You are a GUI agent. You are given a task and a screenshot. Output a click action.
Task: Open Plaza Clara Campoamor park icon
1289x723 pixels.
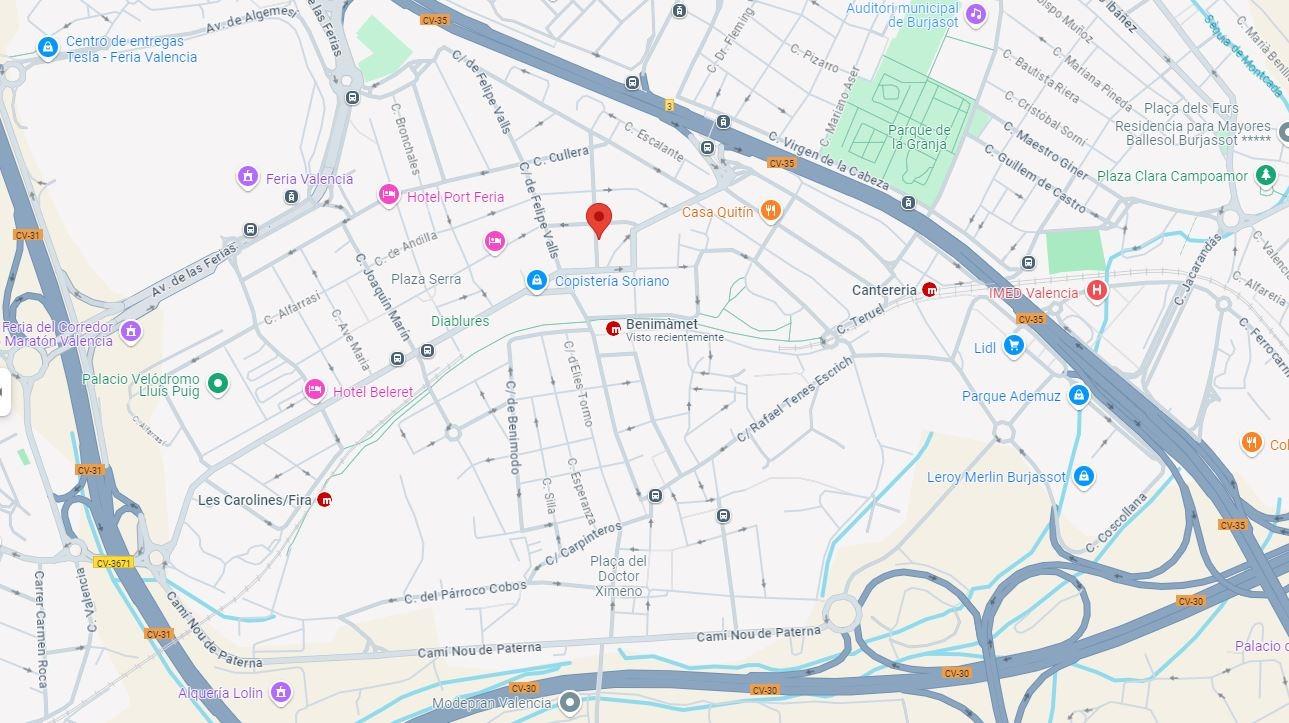pos(1267,175)
